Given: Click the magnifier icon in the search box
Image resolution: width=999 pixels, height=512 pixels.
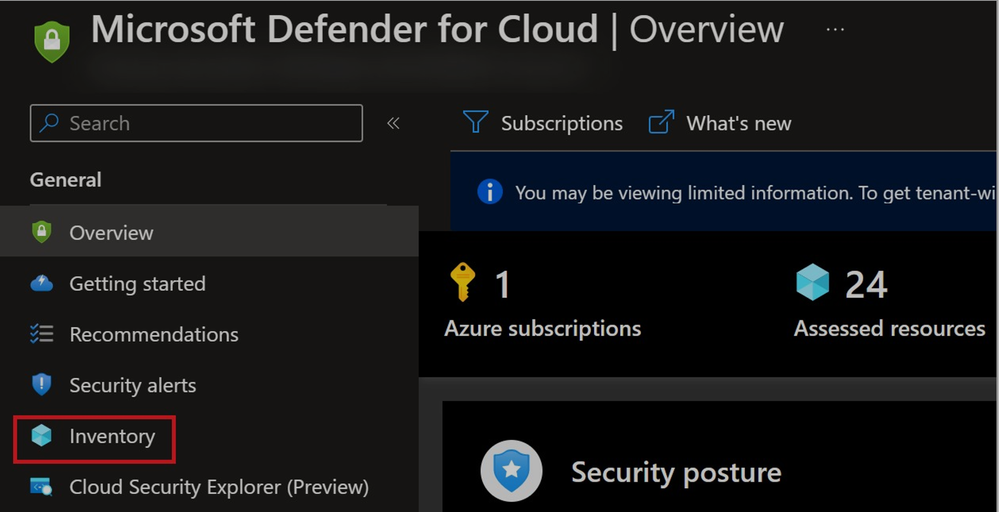Looking at the screenshot, I should pyautogui.click(x=49, y=123).
